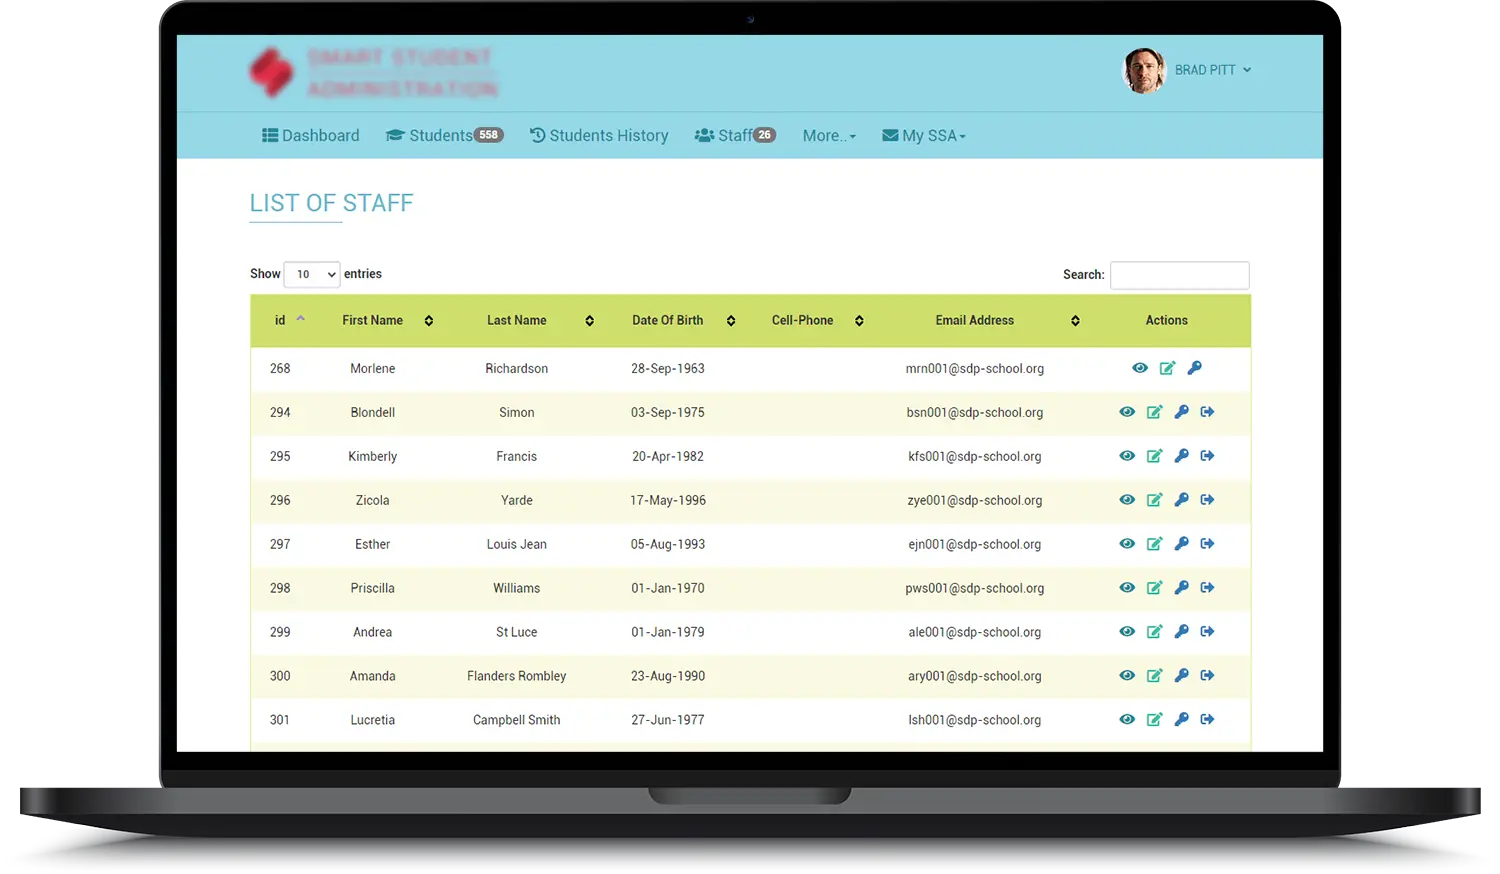Click key icon for Kimberly Francis

tap(1181, 456)
